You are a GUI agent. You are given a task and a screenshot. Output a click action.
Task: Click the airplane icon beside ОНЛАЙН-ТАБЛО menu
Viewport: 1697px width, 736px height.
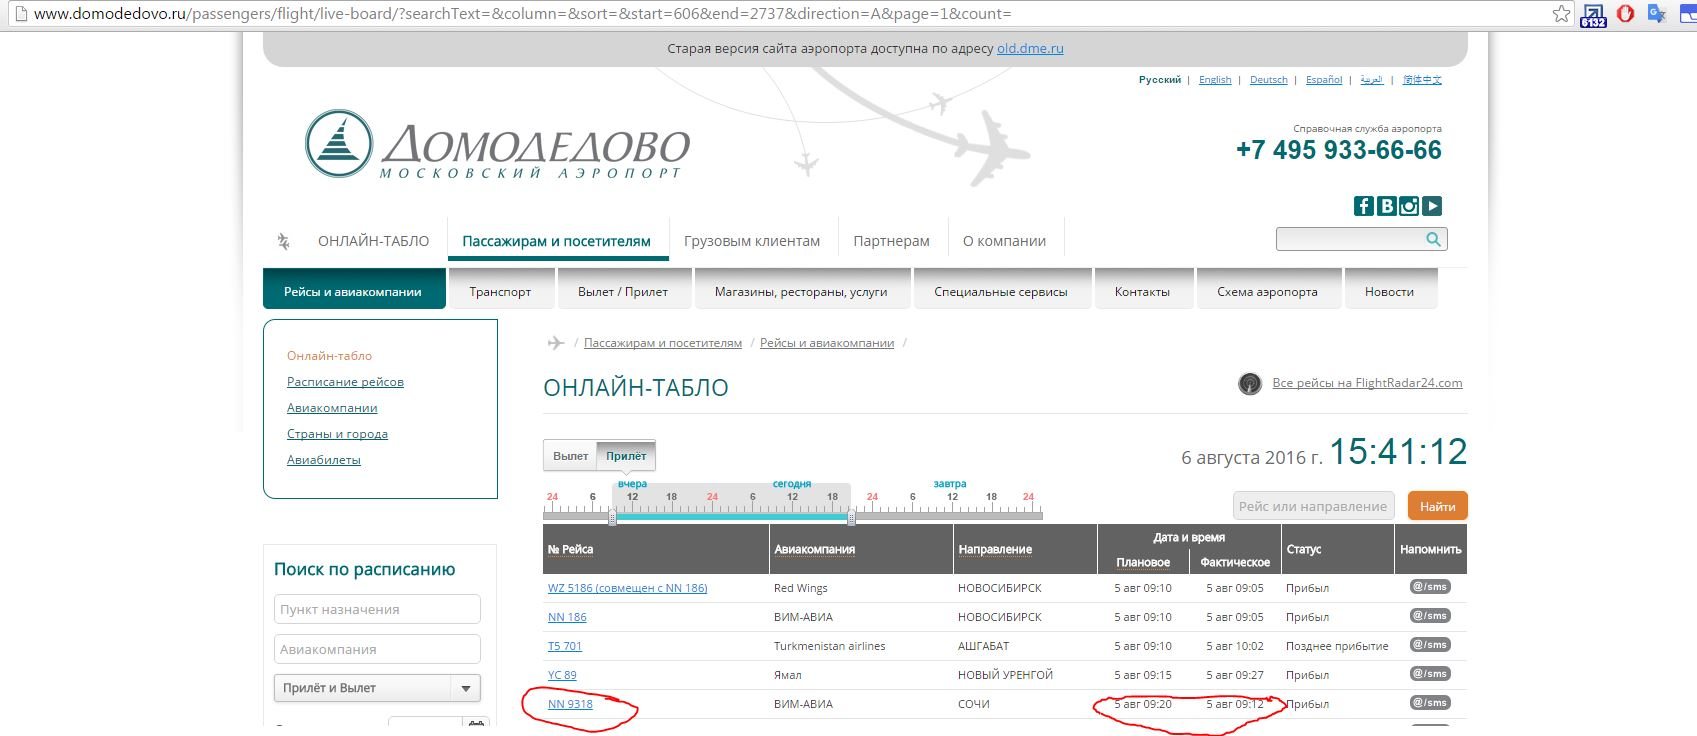tap(284, 241)
